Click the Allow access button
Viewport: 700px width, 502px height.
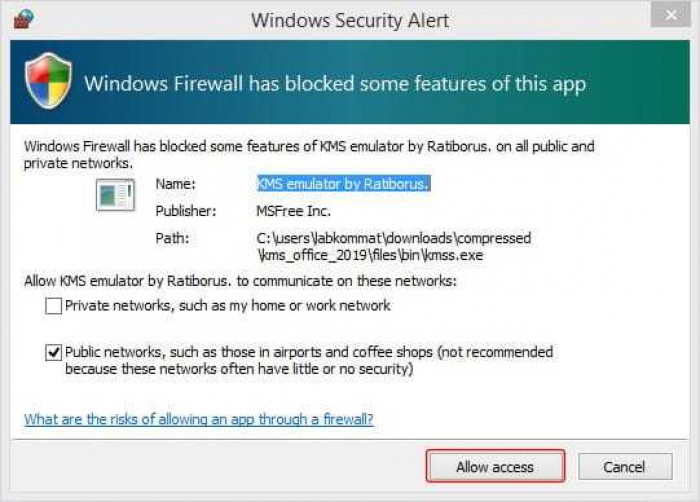tap(495, 467)
